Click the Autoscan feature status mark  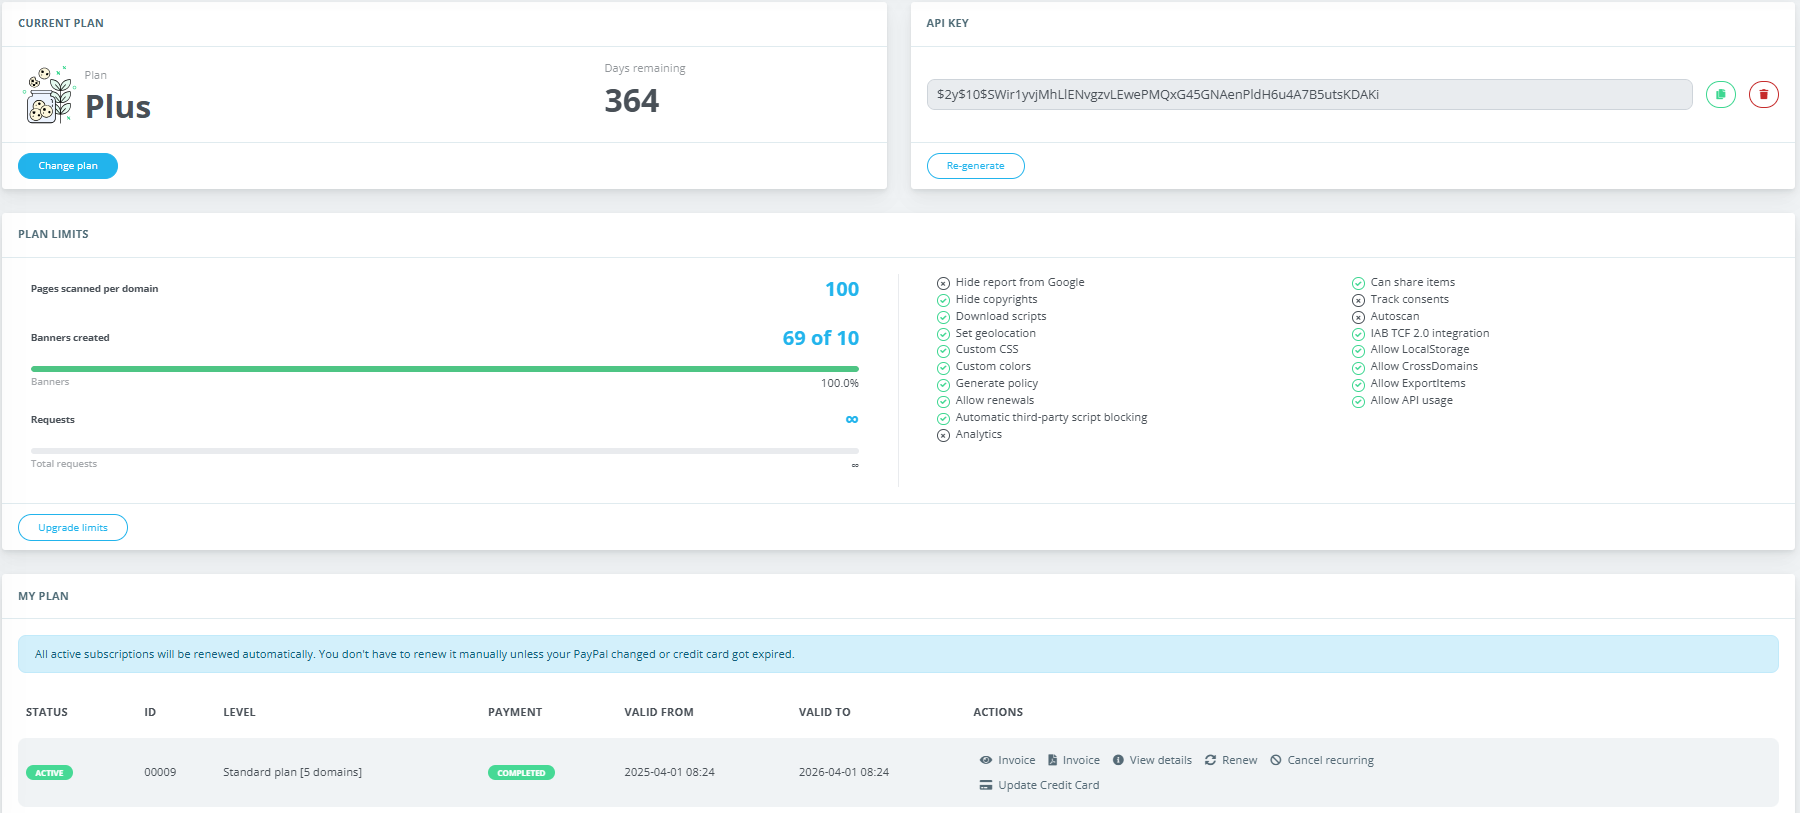point(1358,317)
